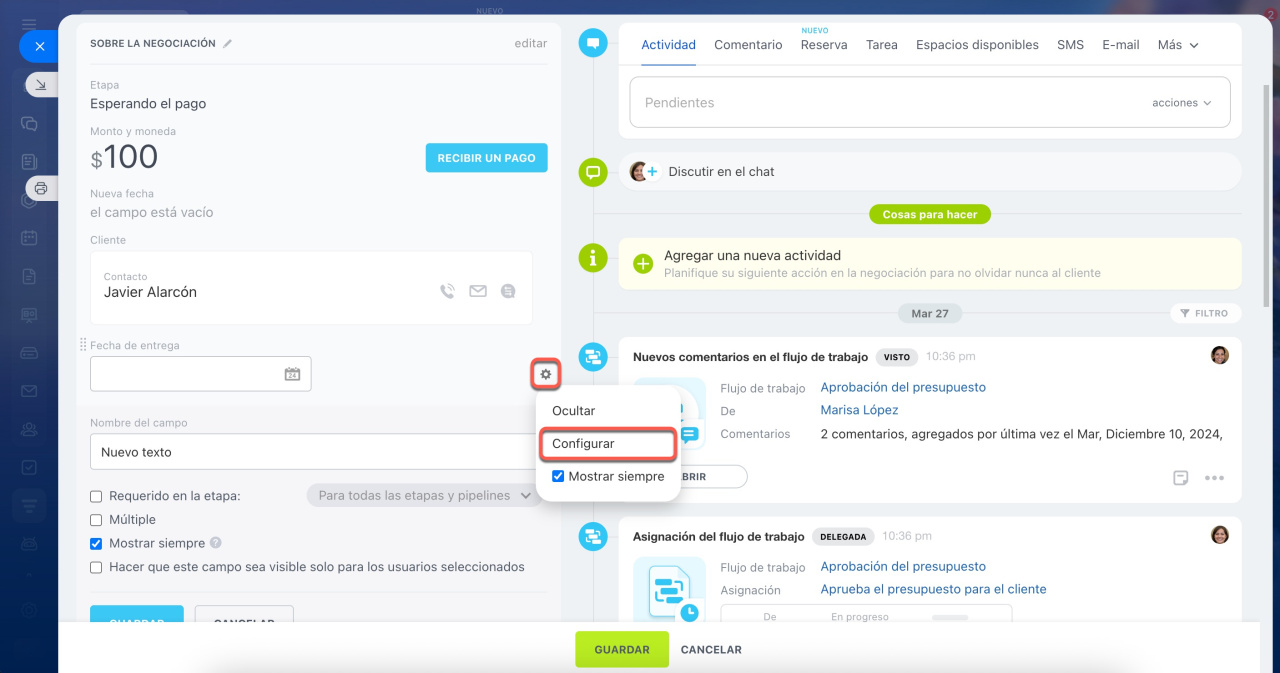Expand Para todas las etapas y pipelines dropdown

pos(425,496)
